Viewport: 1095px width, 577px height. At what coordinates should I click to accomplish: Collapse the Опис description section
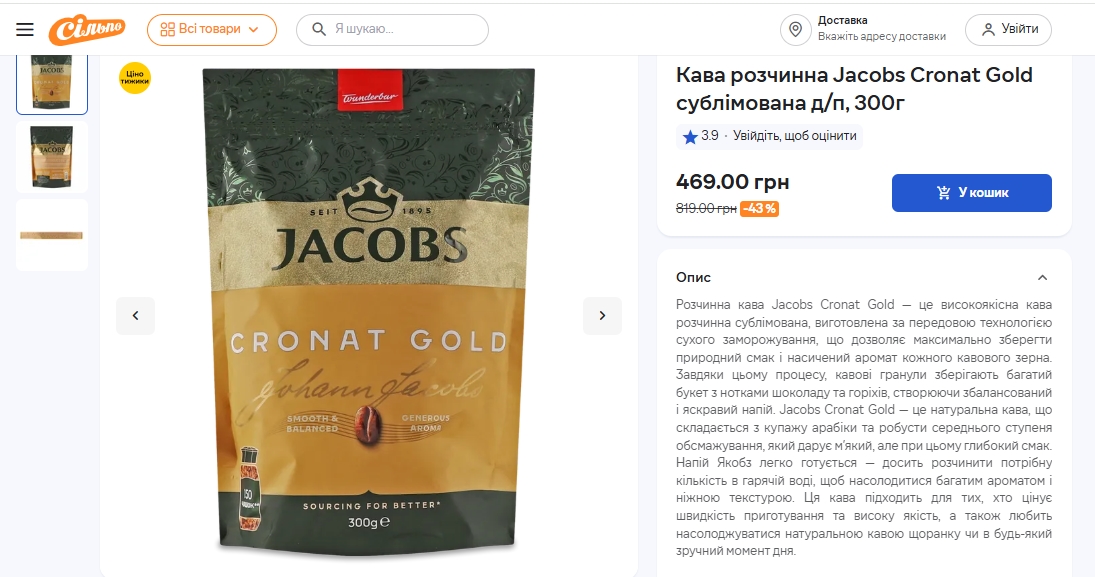[1043, 278]
